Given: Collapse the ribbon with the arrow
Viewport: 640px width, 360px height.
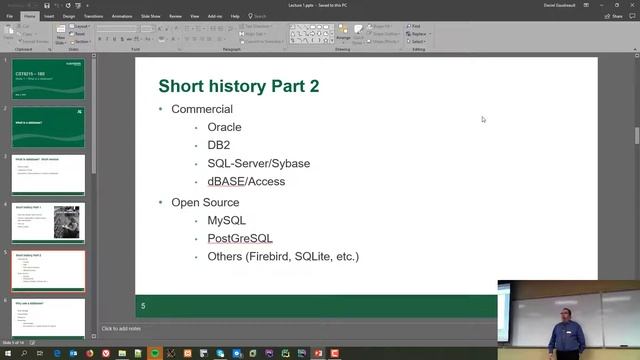Looking at the screenshot, I should 635,49.
